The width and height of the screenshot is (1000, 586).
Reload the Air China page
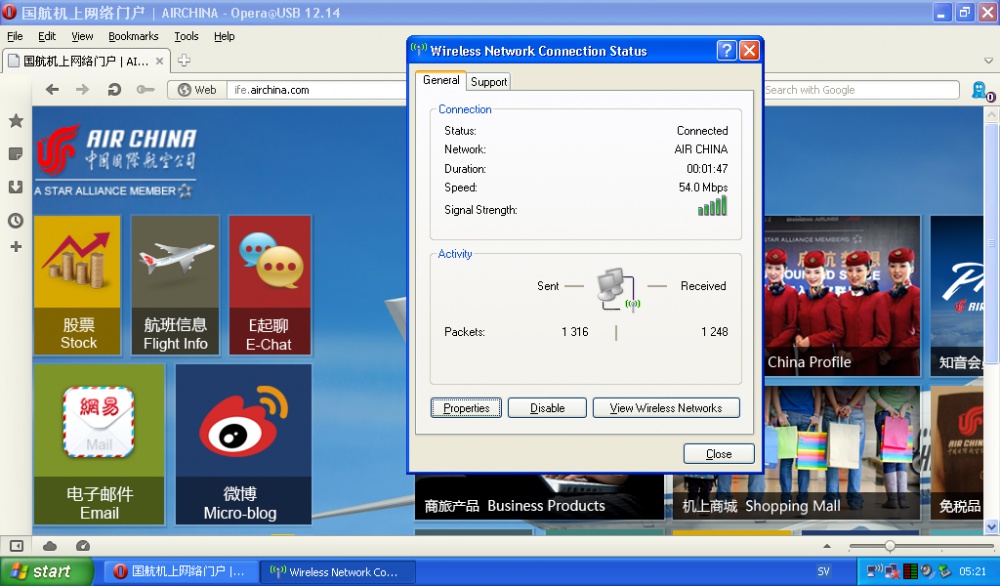(115, 90)
